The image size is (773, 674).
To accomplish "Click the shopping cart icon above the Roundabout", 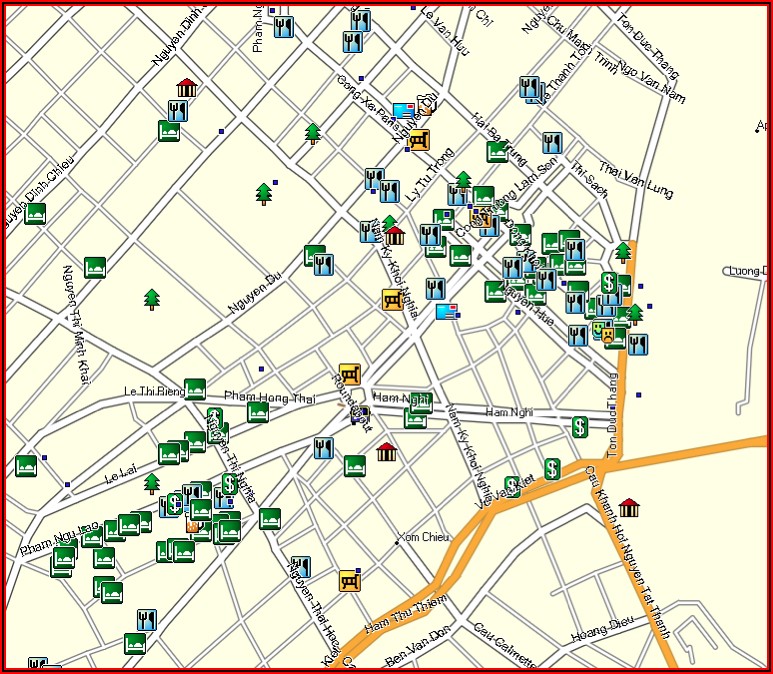I will pyautogui.click(x=349, y=374).
